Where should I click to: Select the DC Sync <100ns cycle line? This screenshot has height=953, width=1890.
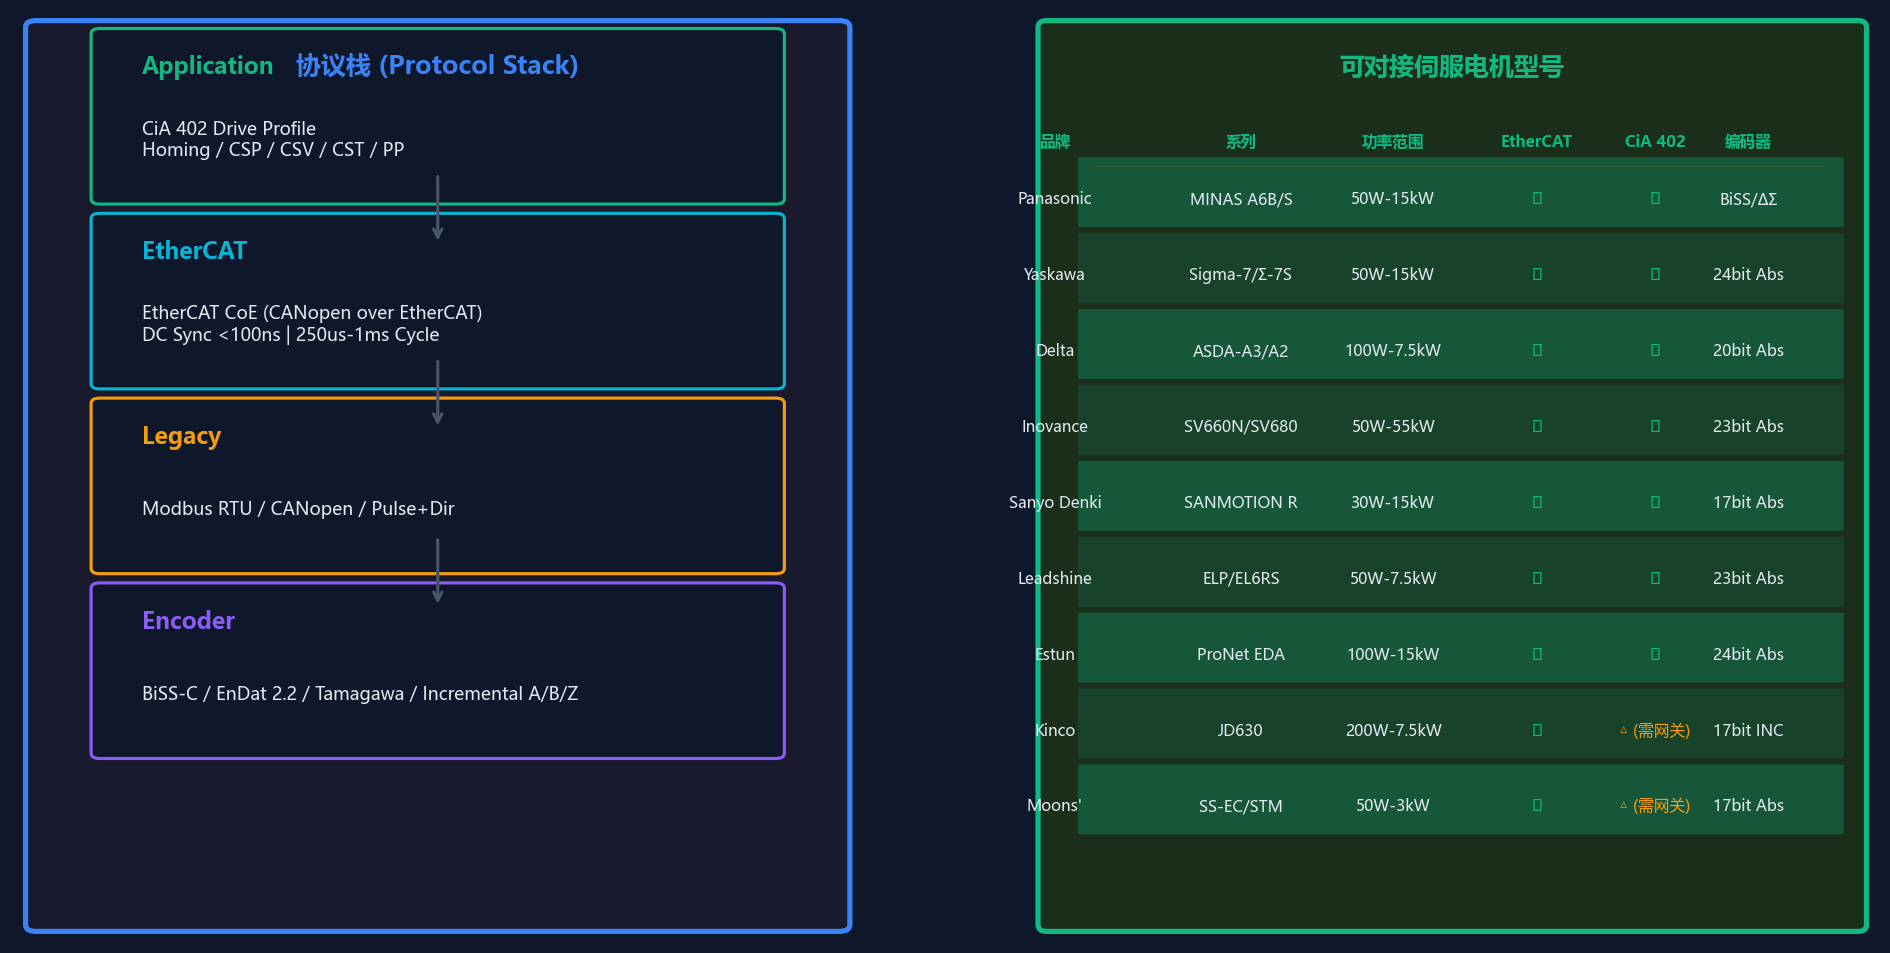pos(291,335)
